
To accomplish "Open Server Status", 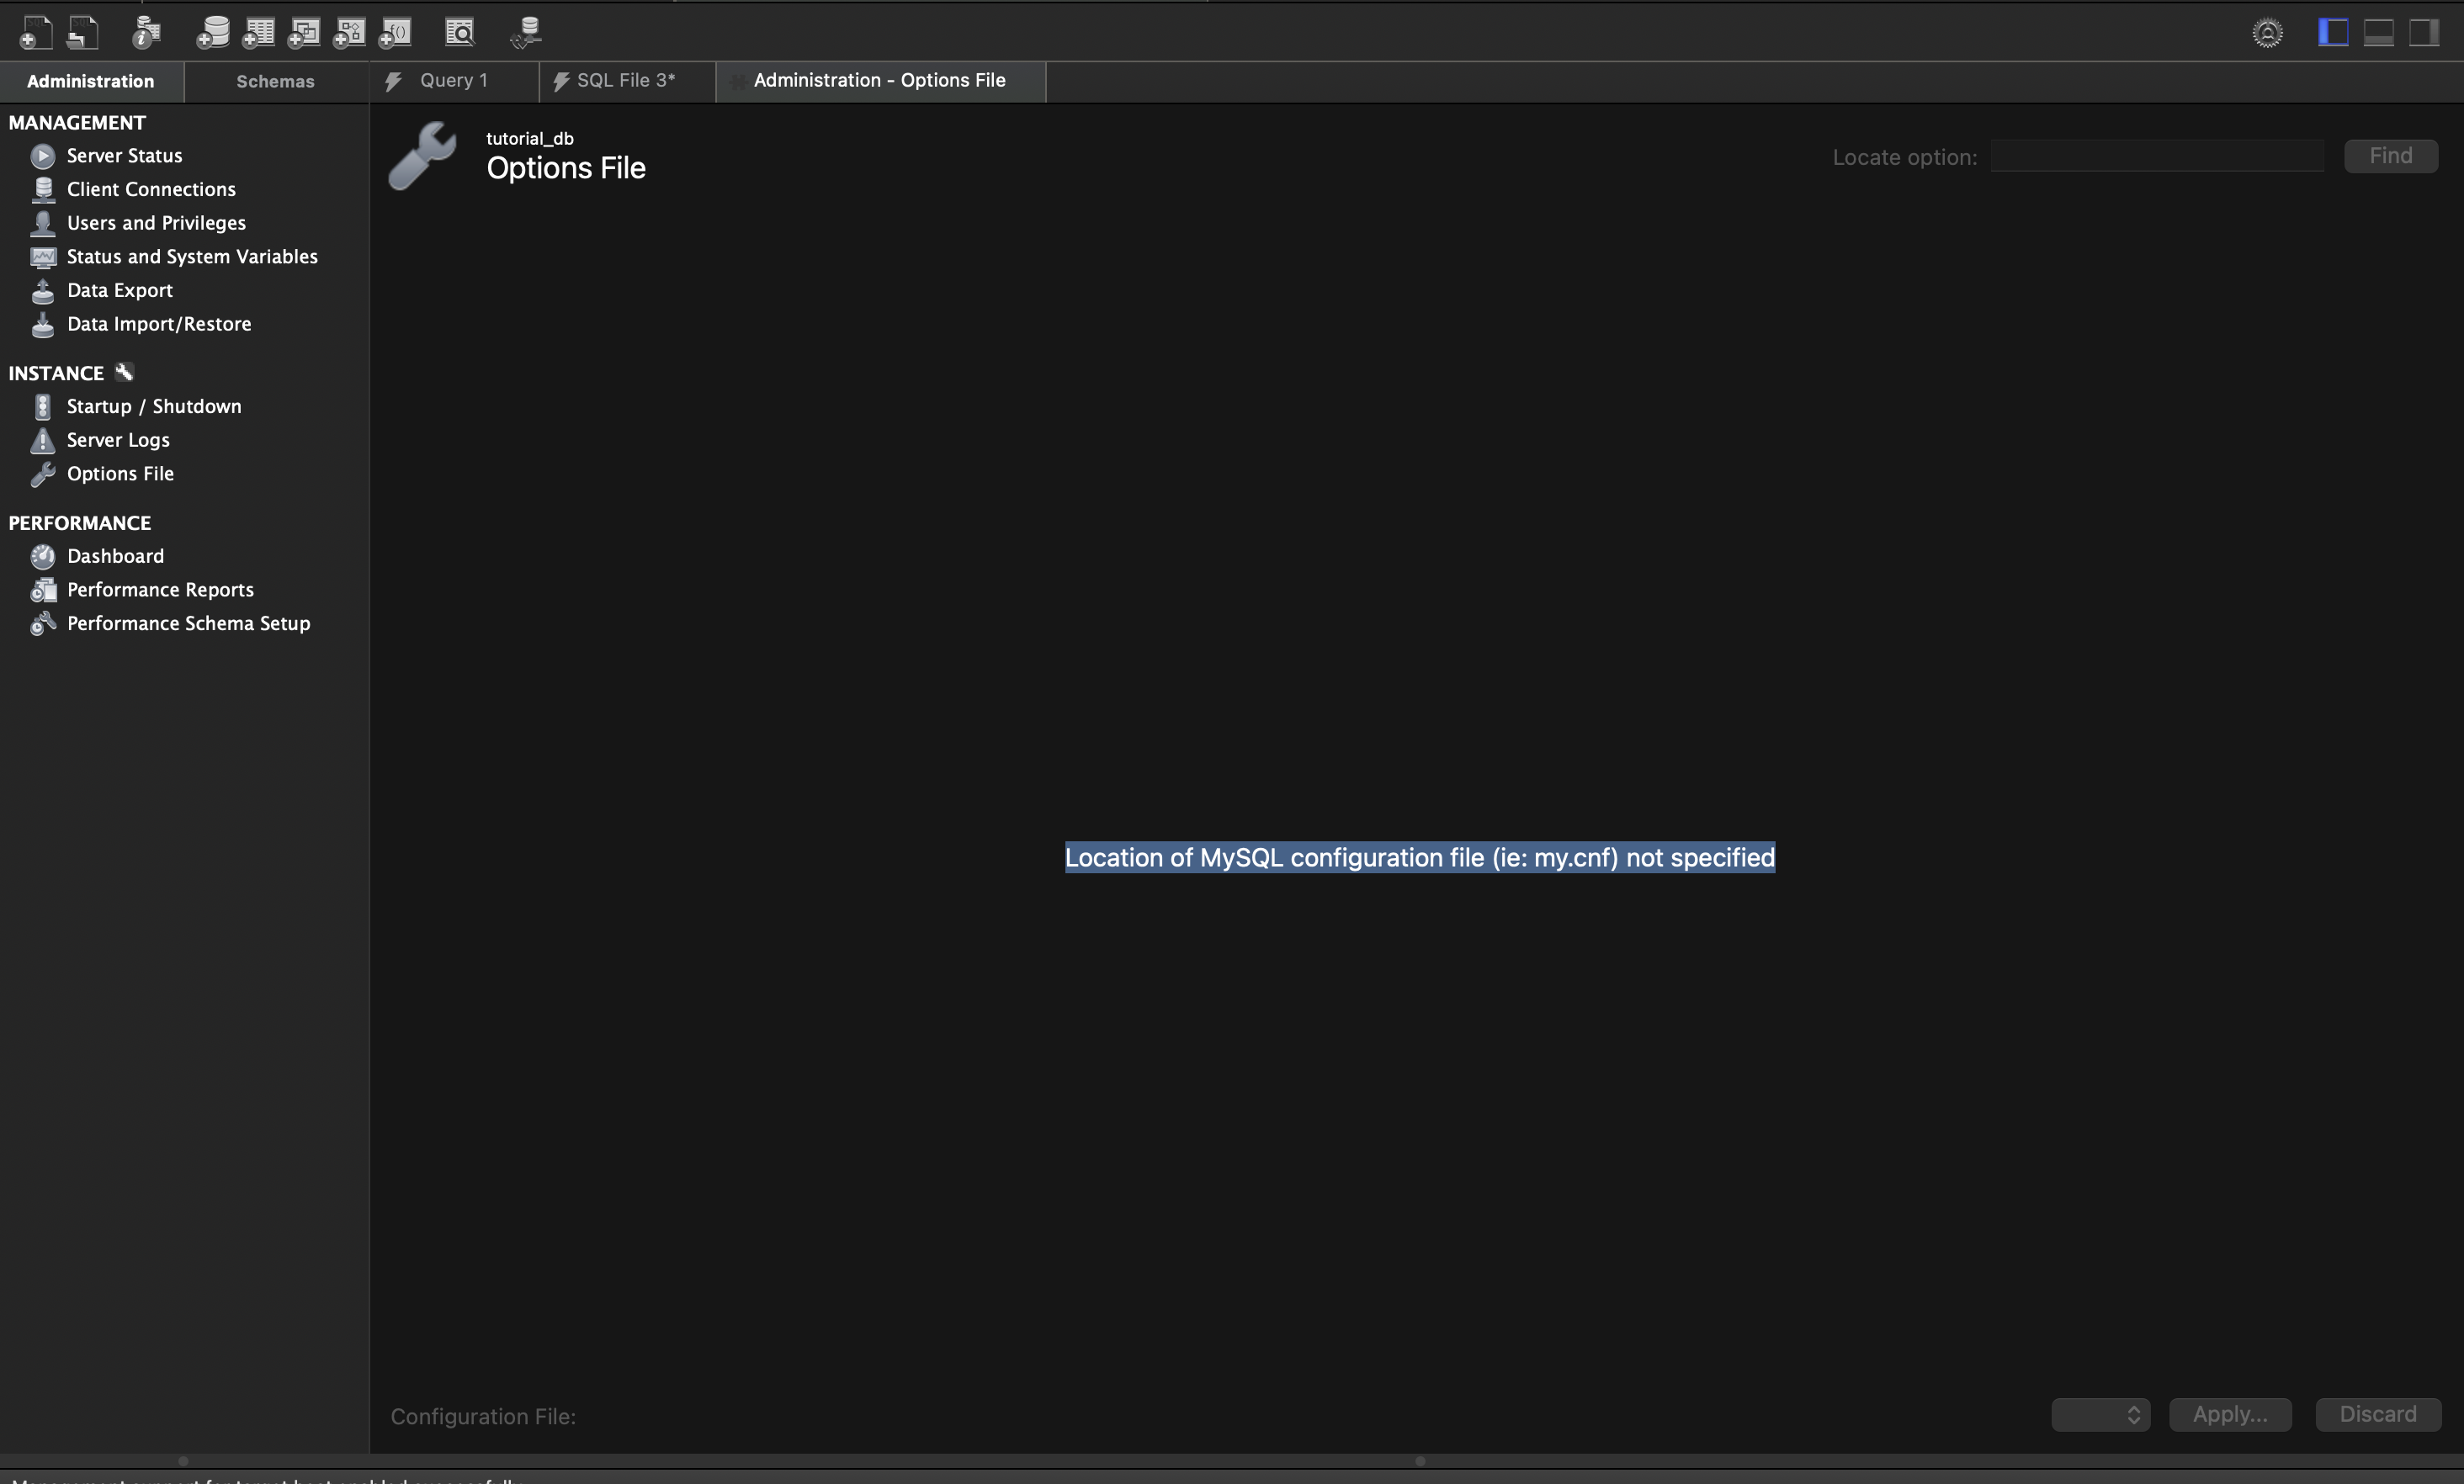I will [x=124, y=155].
